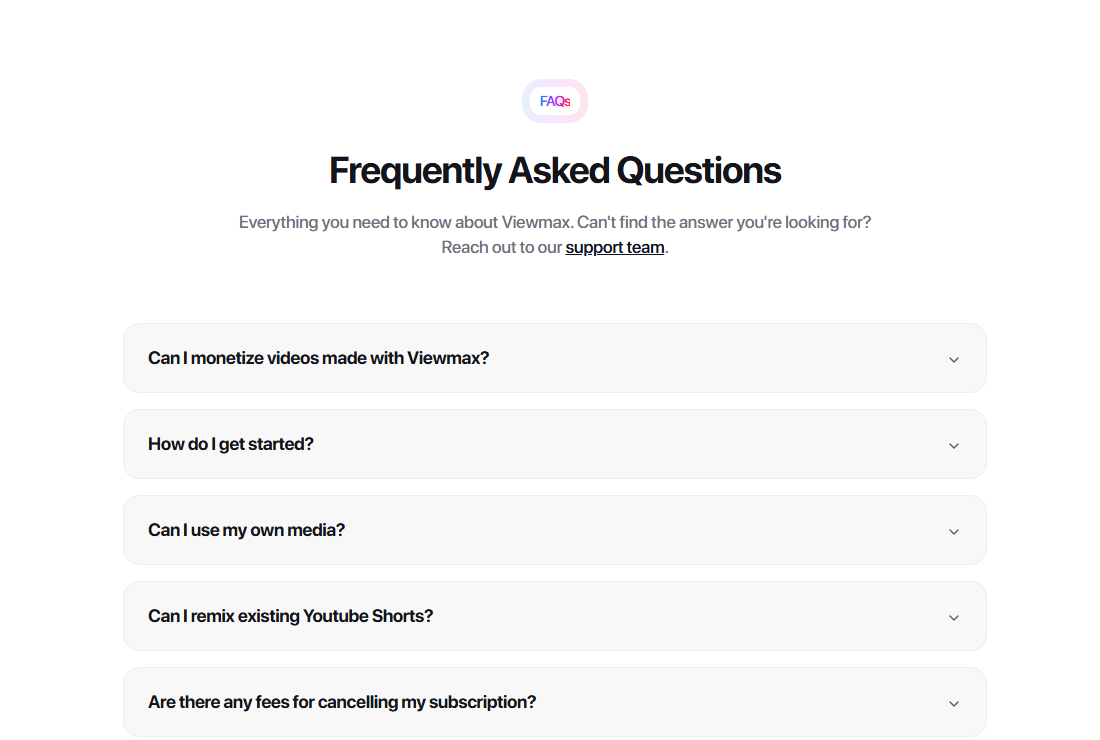This screenshot has width=1100, height=740.
Task: Click the chevron on the Youtube Shorts remix question
Action: 954,617
